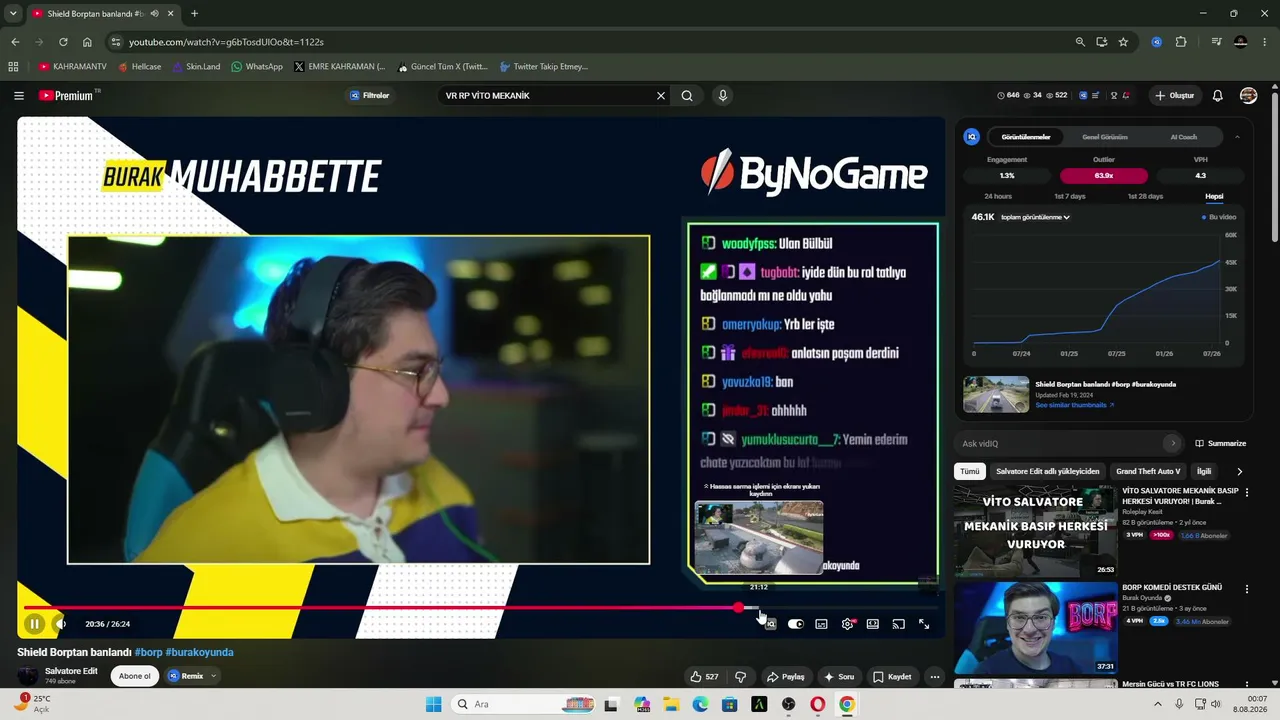
Task: Open the Hellcase bookmark
Action: pyautogui.click(x=139, y=67)
